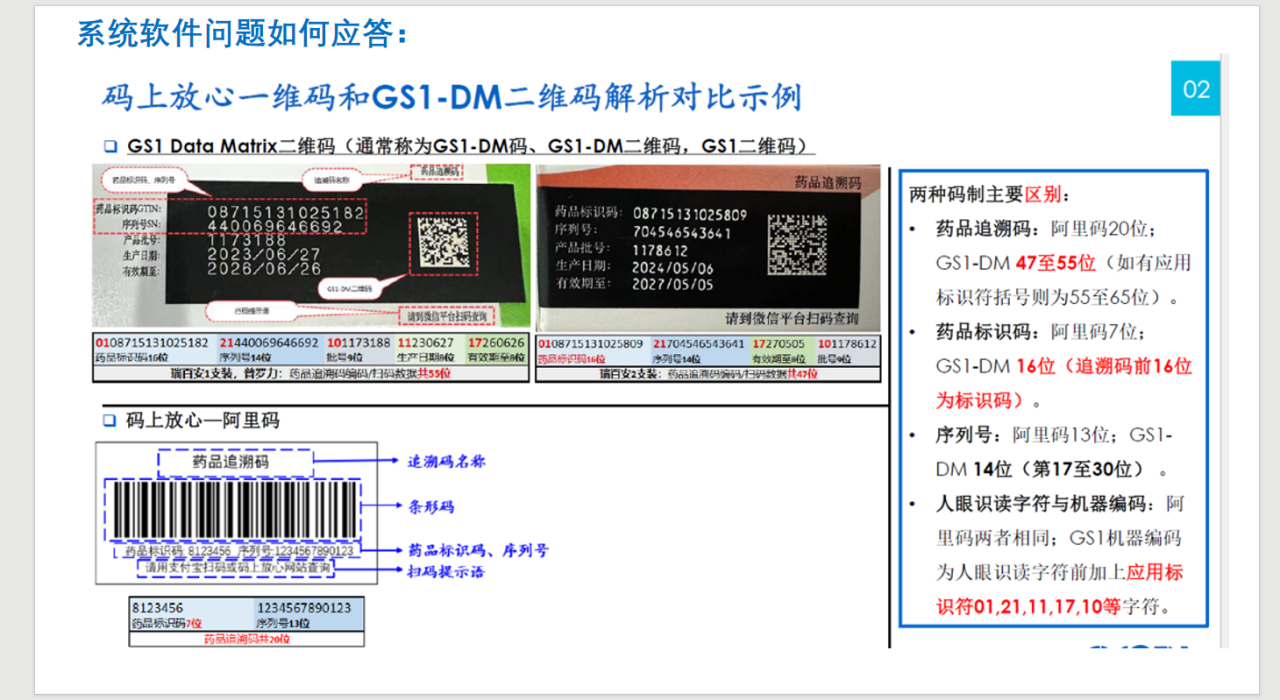Click '请到微信平台扫码查询' in the right photo
The height and width of the screenshot is (700, 1280).
tap(794, 318)
